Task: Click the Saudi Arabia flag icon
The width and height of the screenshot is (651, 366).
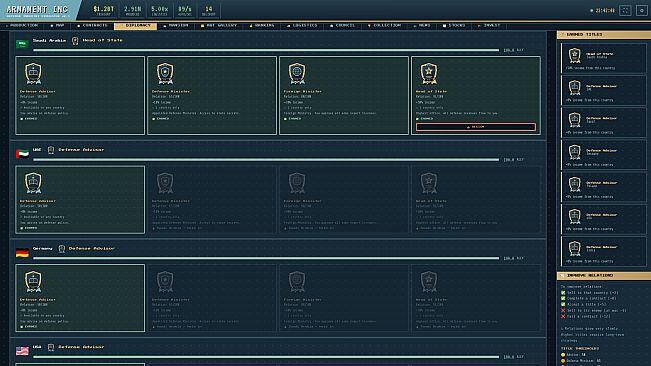Action: (x=22, y=43)
